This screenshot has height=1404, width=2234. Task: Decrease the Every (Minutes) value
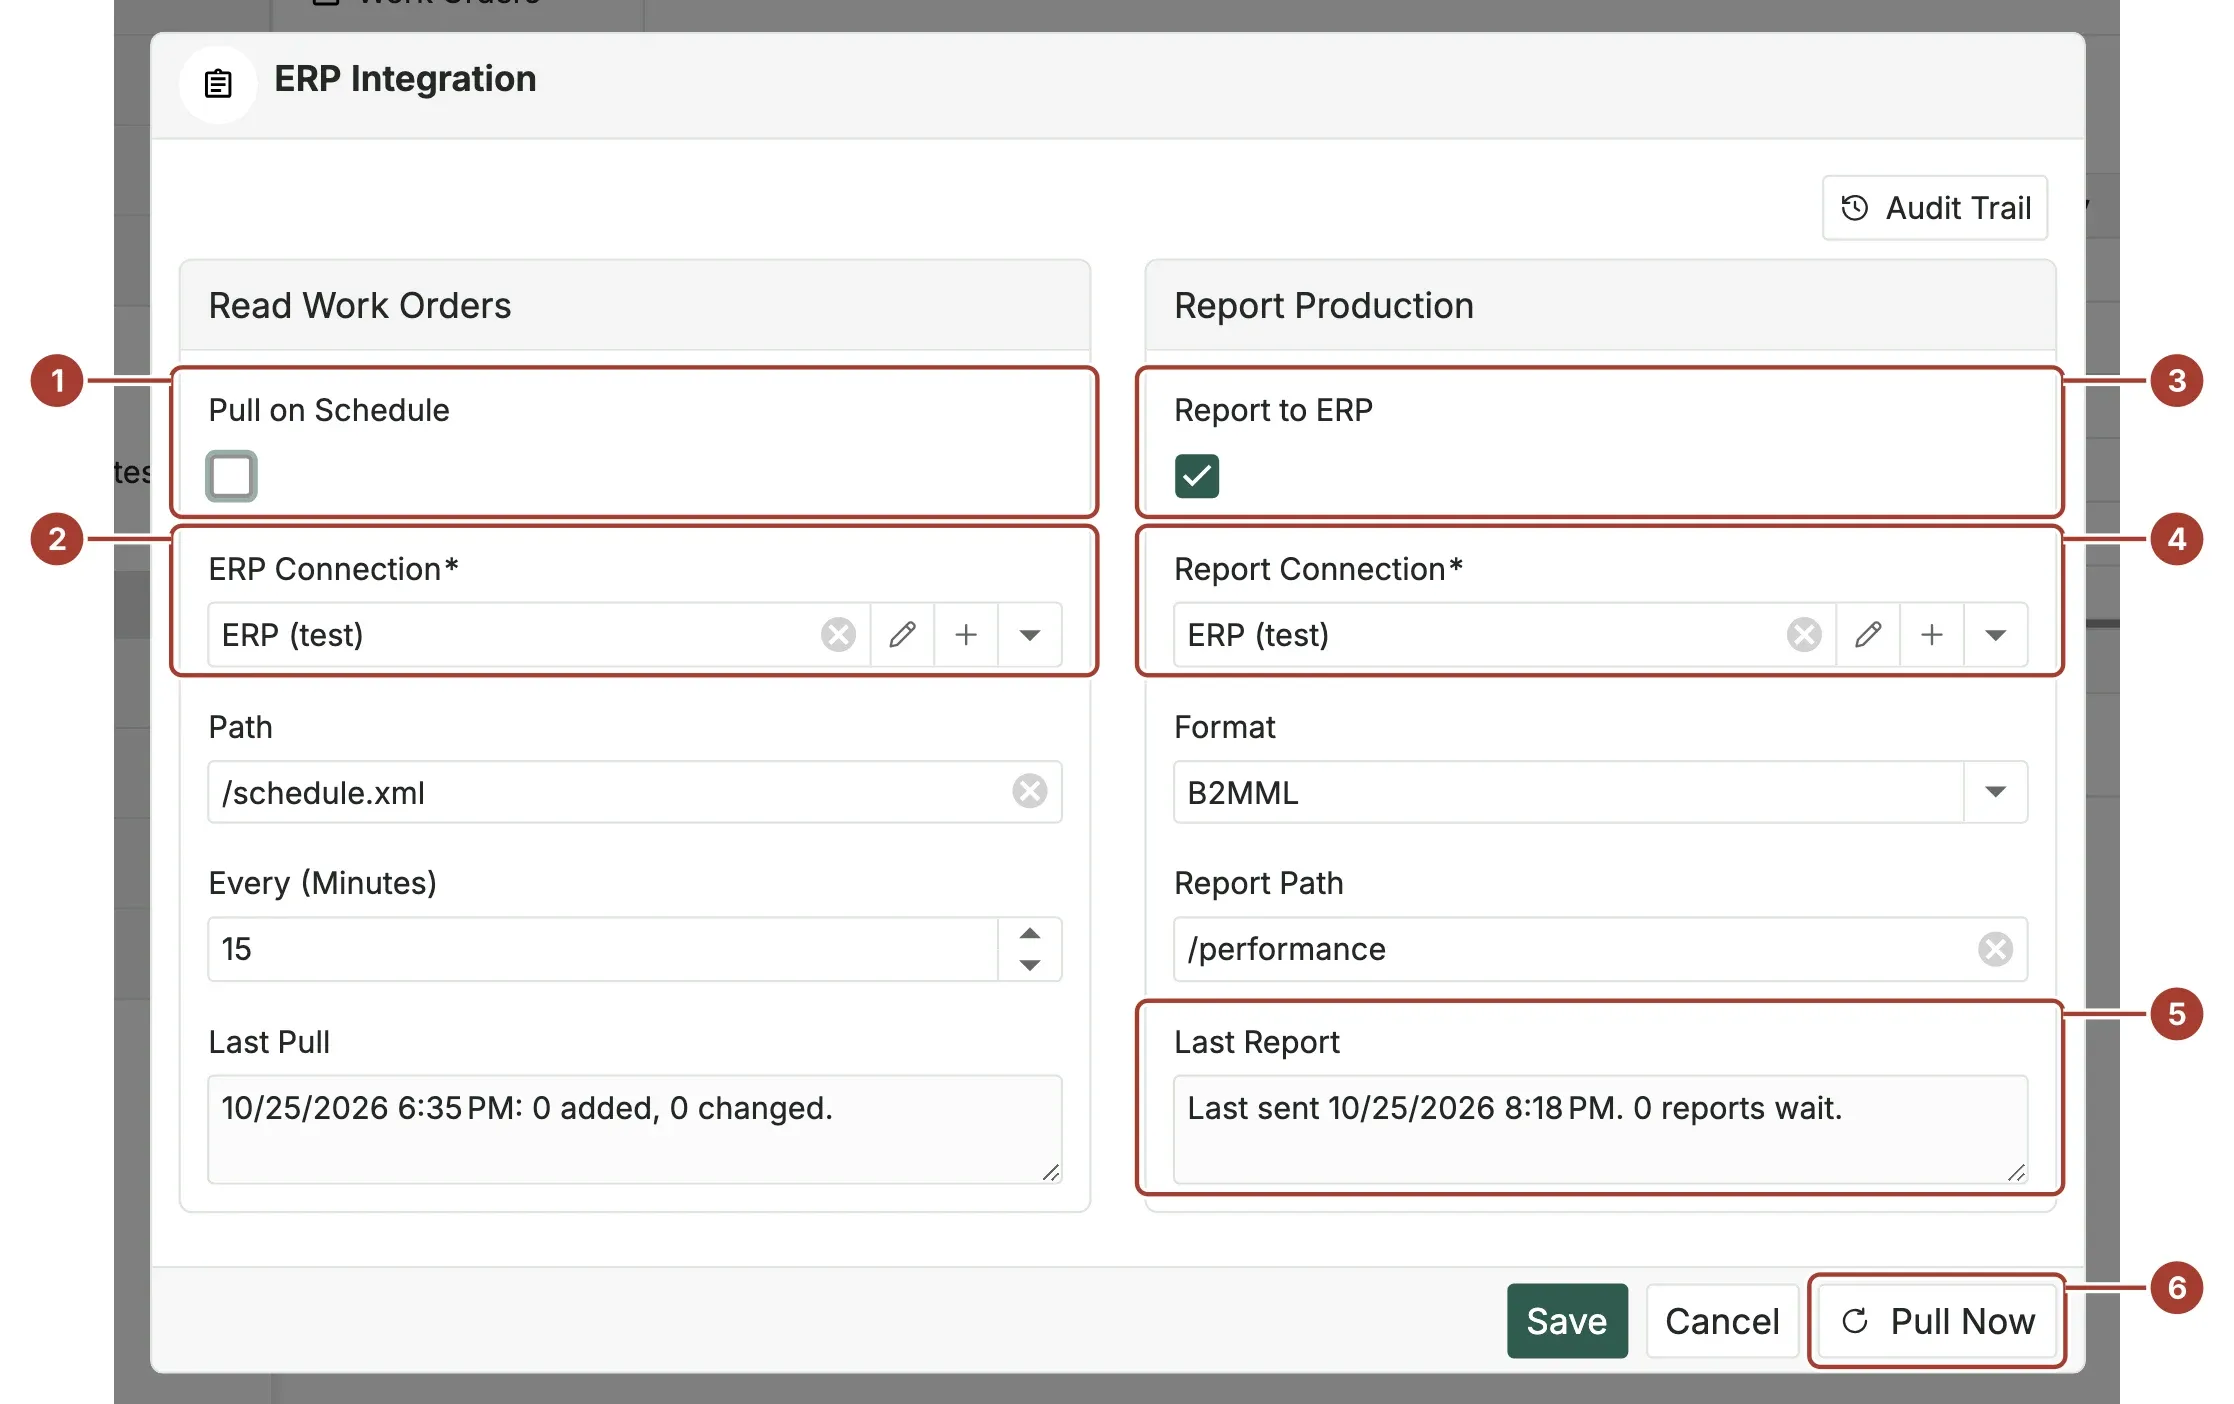1030,965
